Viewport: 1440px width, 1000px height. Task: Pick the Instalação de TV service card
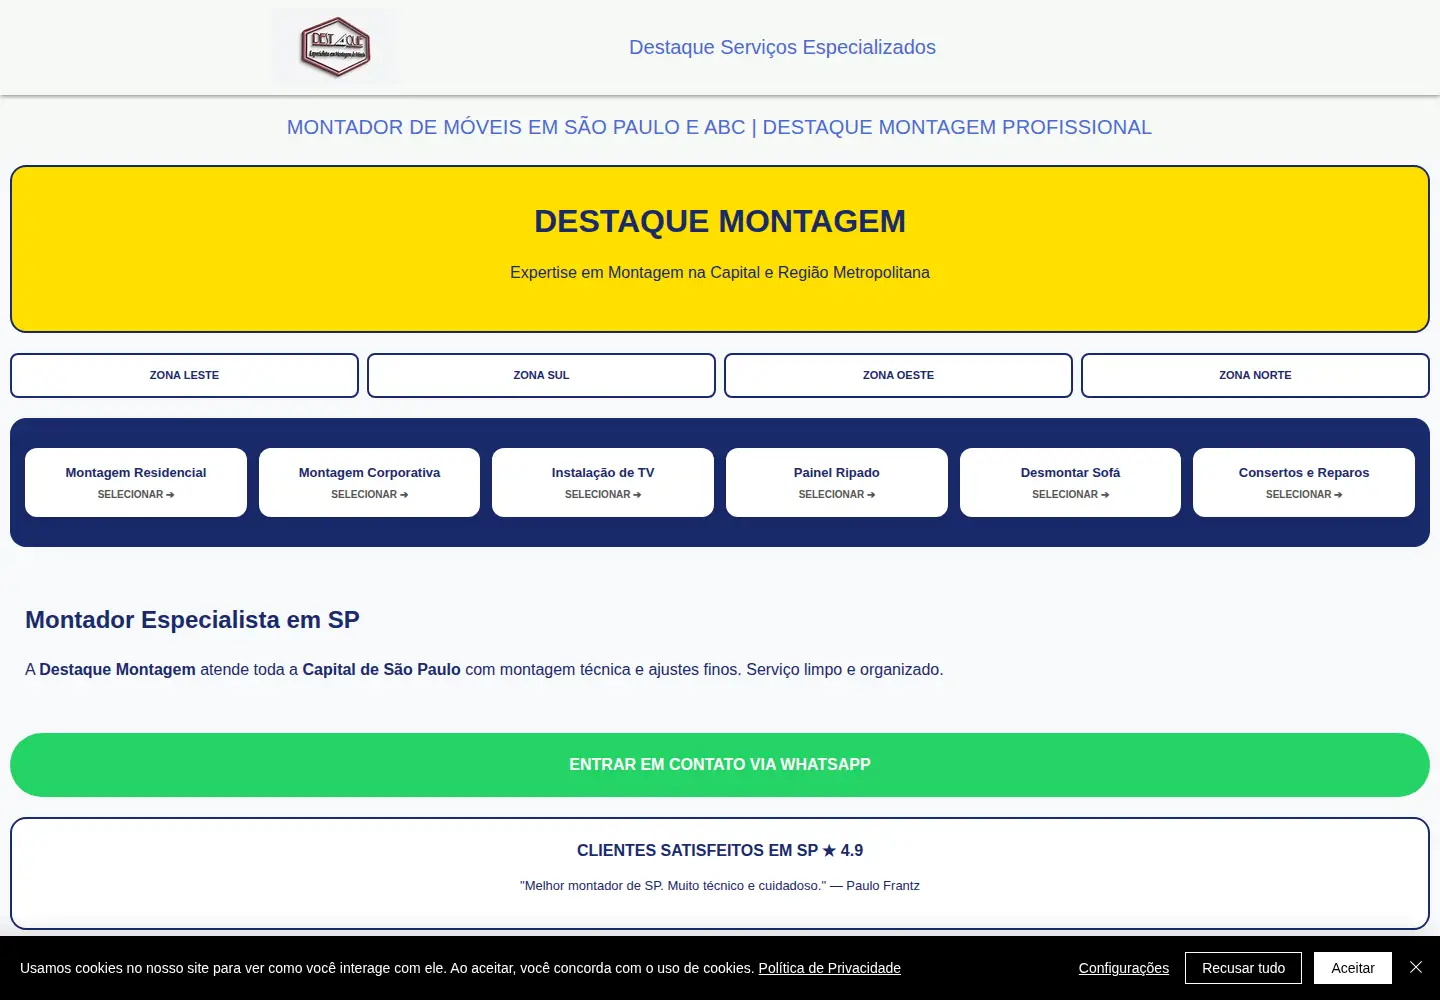[603, 482]
